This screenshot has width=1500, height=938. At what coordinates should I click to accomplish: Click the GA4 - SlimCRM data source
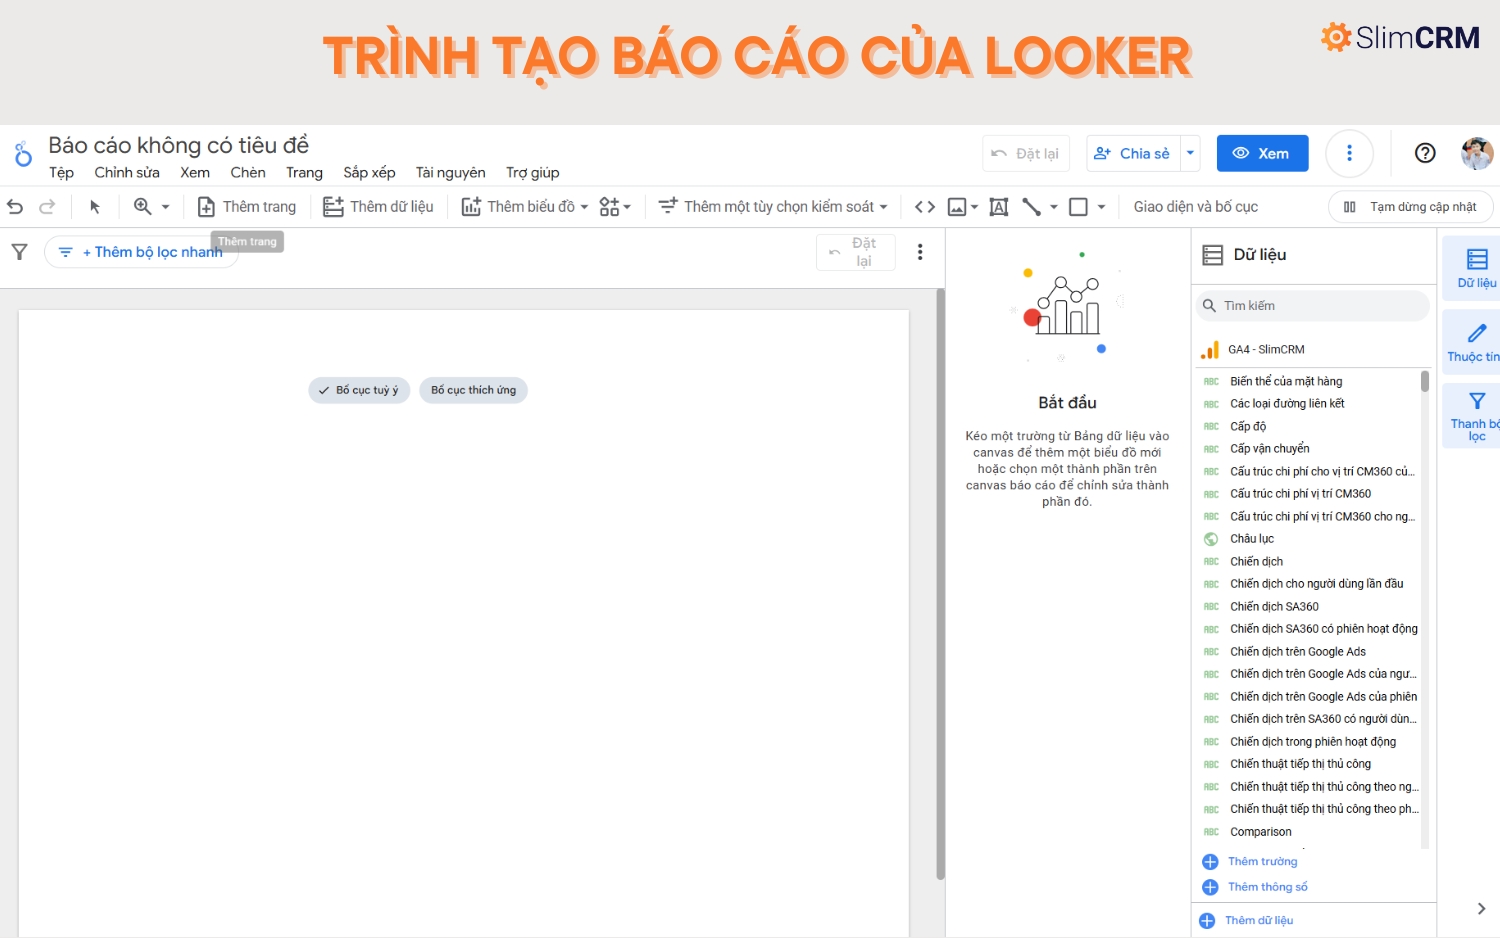(1266, 350)
